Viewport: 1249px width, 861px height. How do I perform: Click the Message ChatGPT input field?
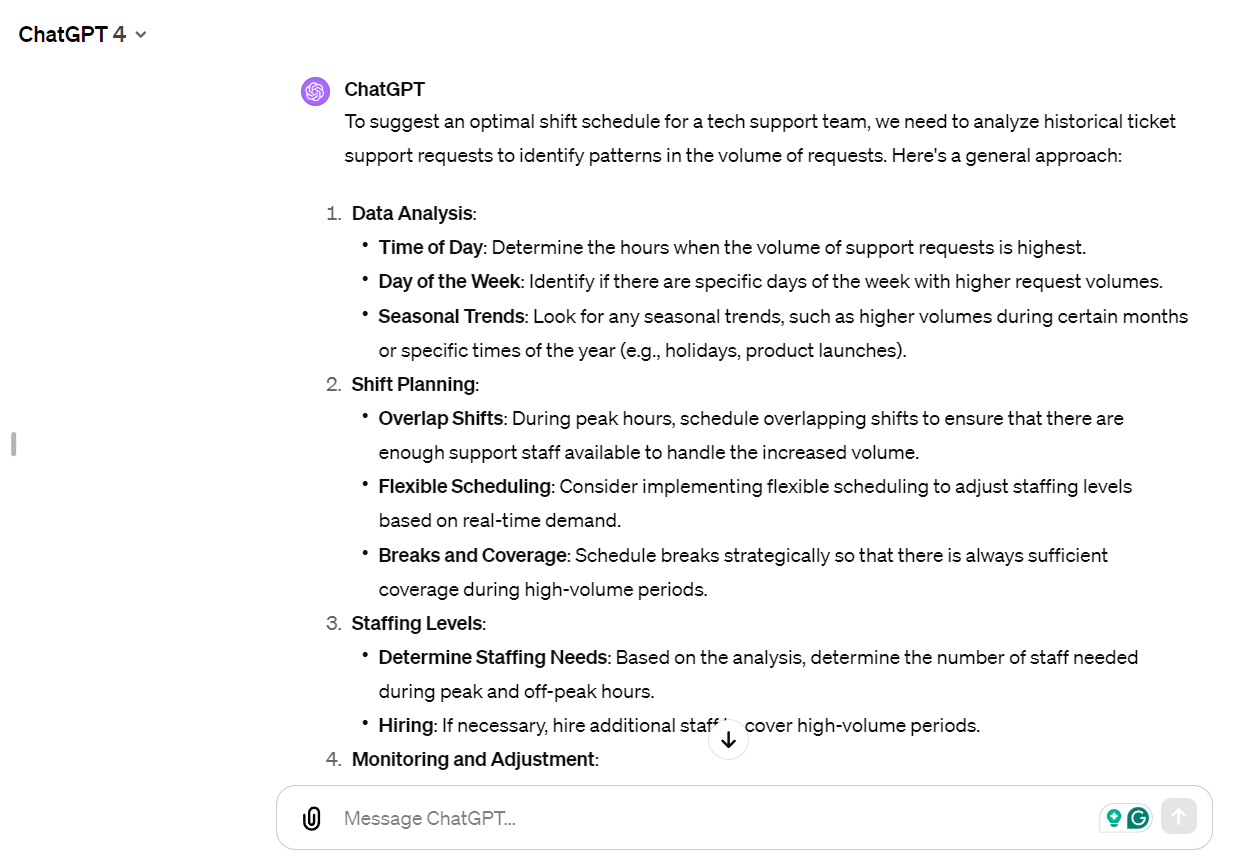[600, 817]
